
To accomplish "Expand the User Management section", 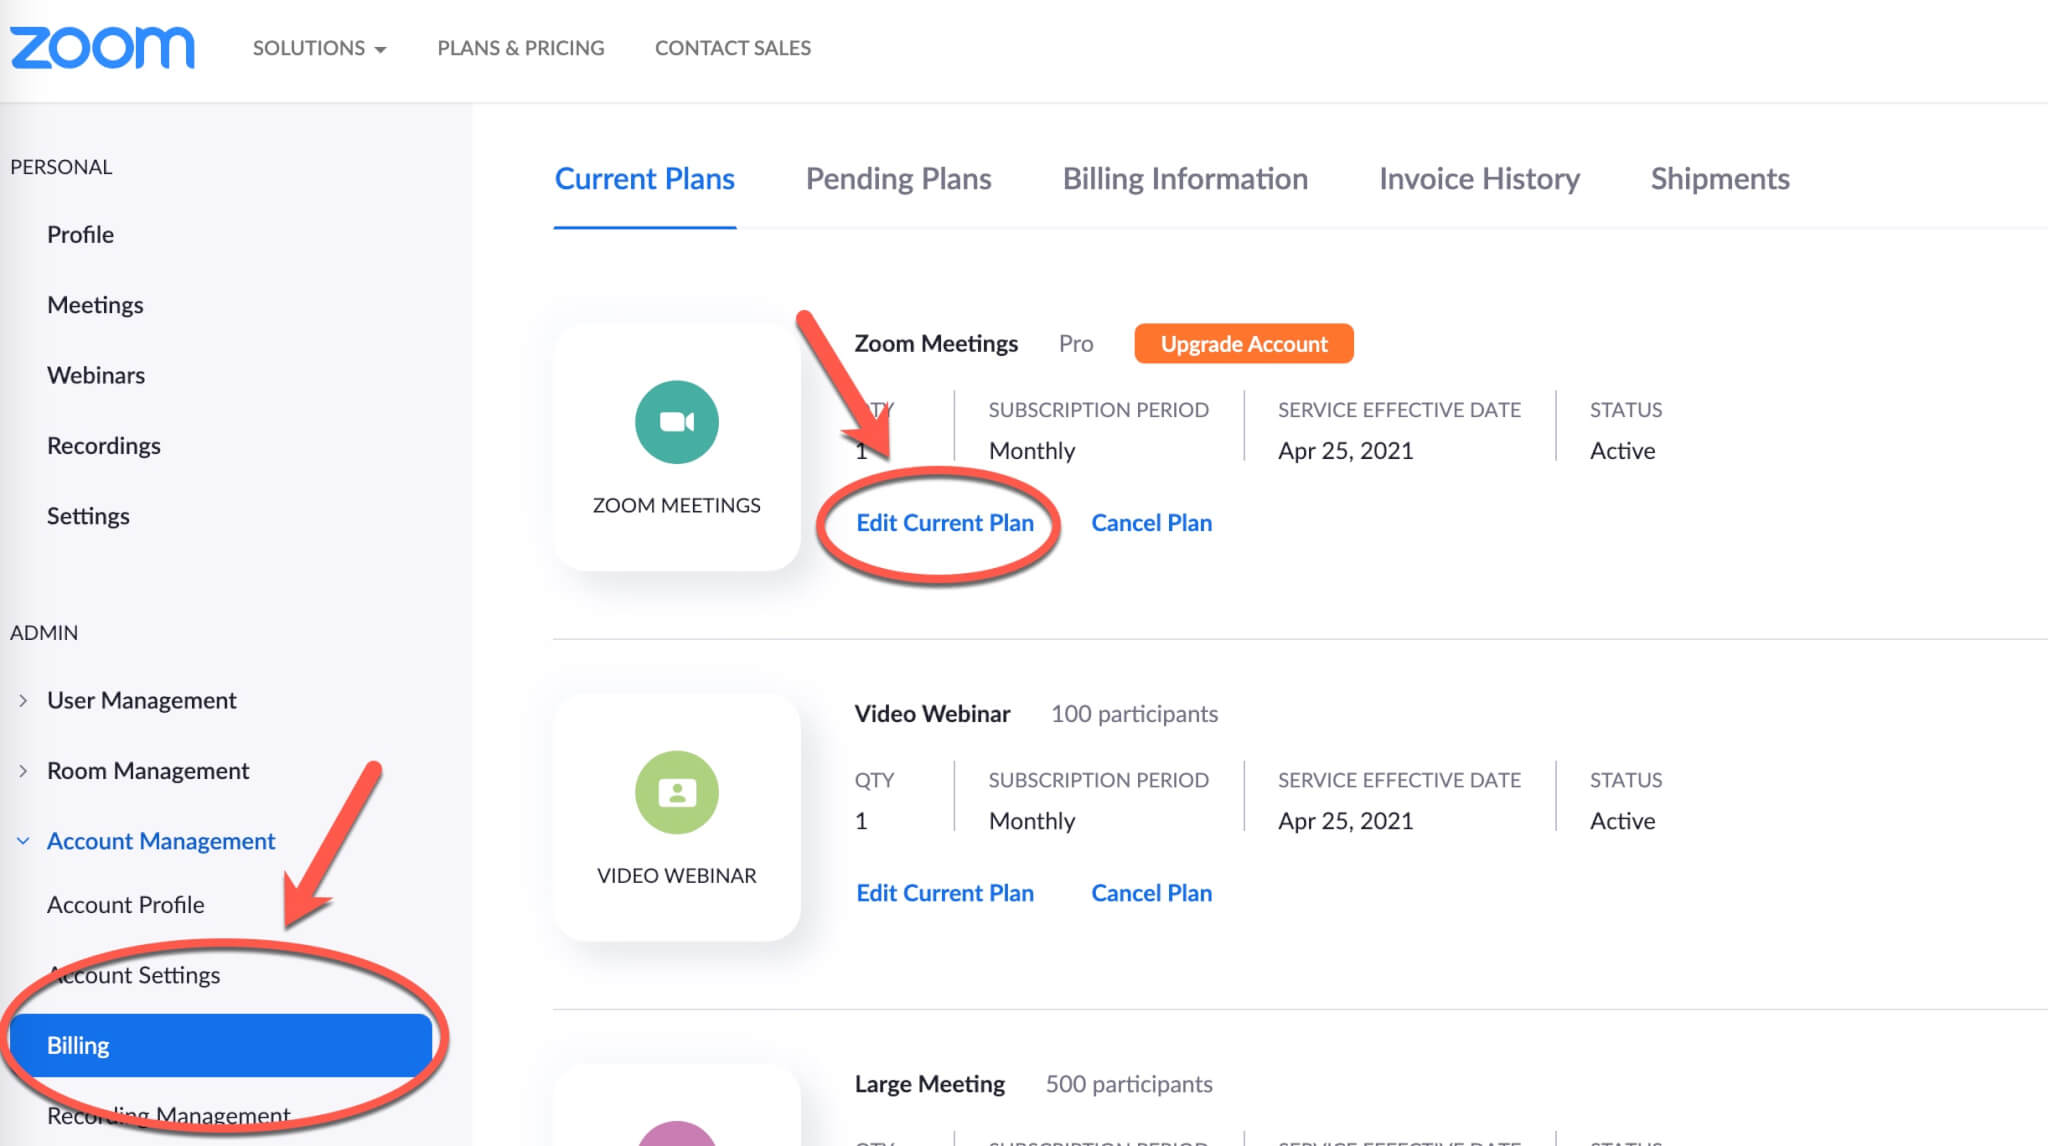I will coord(141,700).
